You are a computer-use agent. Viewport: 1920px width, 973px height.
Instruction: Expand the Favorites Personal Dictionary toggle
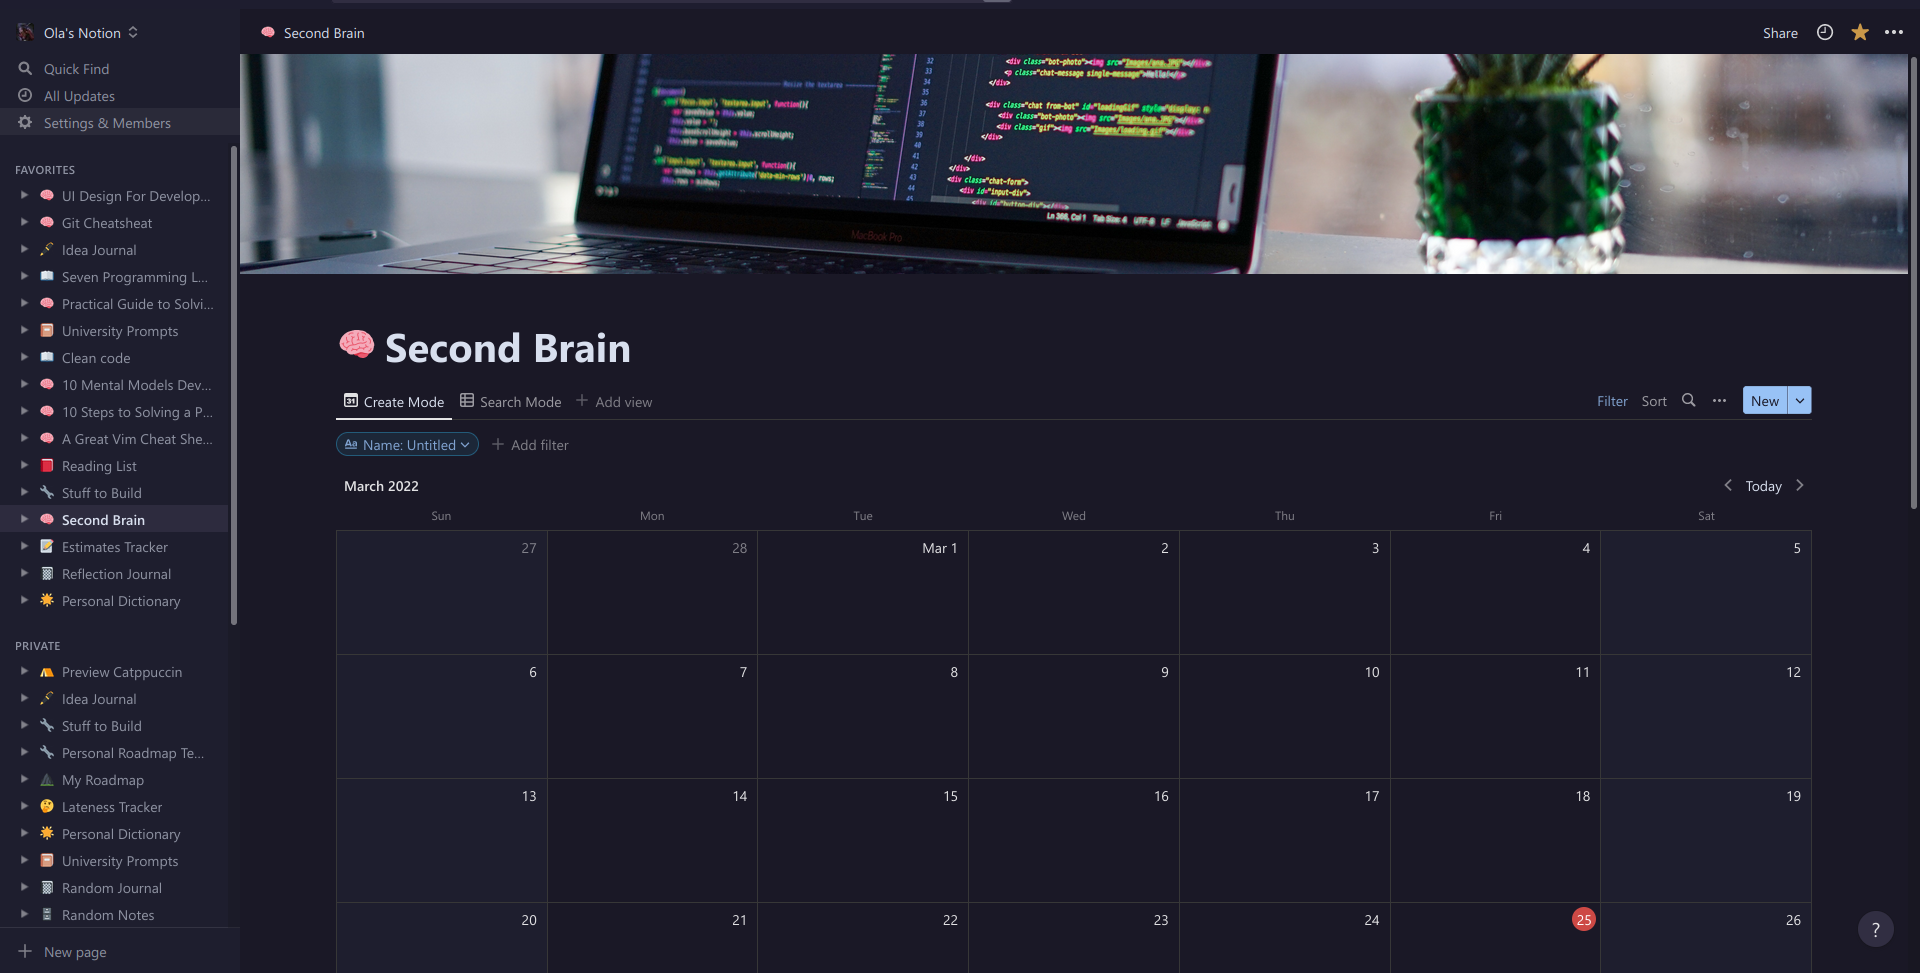24,600
